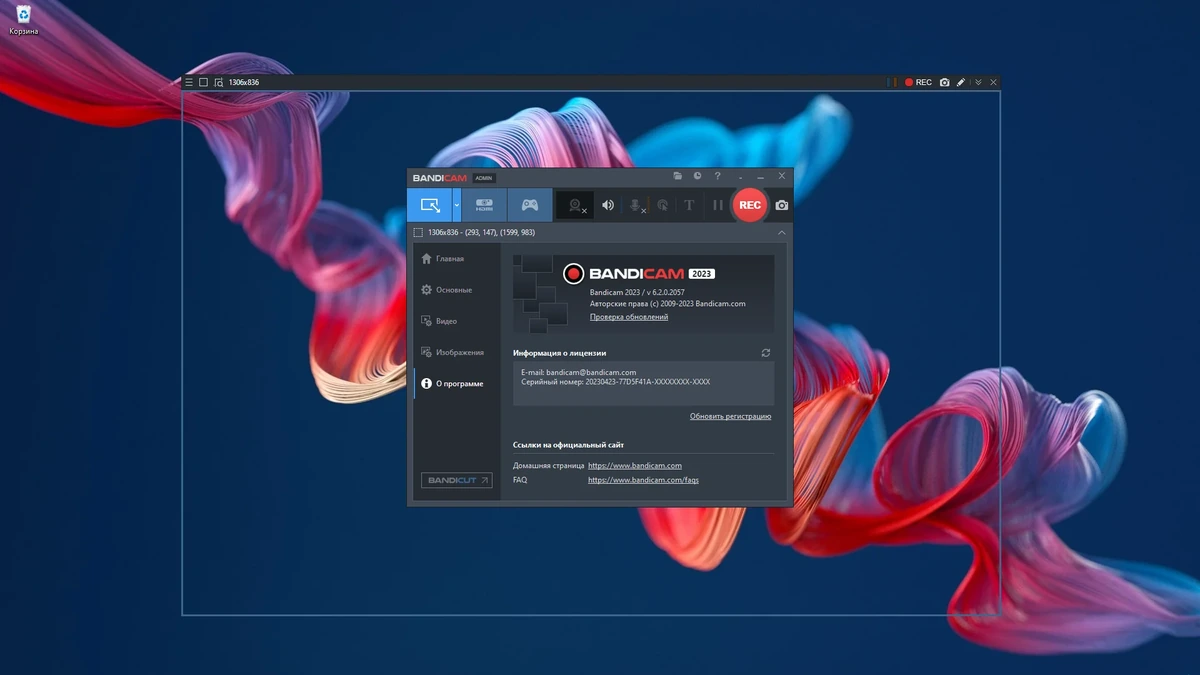Click the Bandicam 2023 / v 6.2.0.2057 version text
1200x675 pixels.
pyautogui.click(x=637, y=292)
